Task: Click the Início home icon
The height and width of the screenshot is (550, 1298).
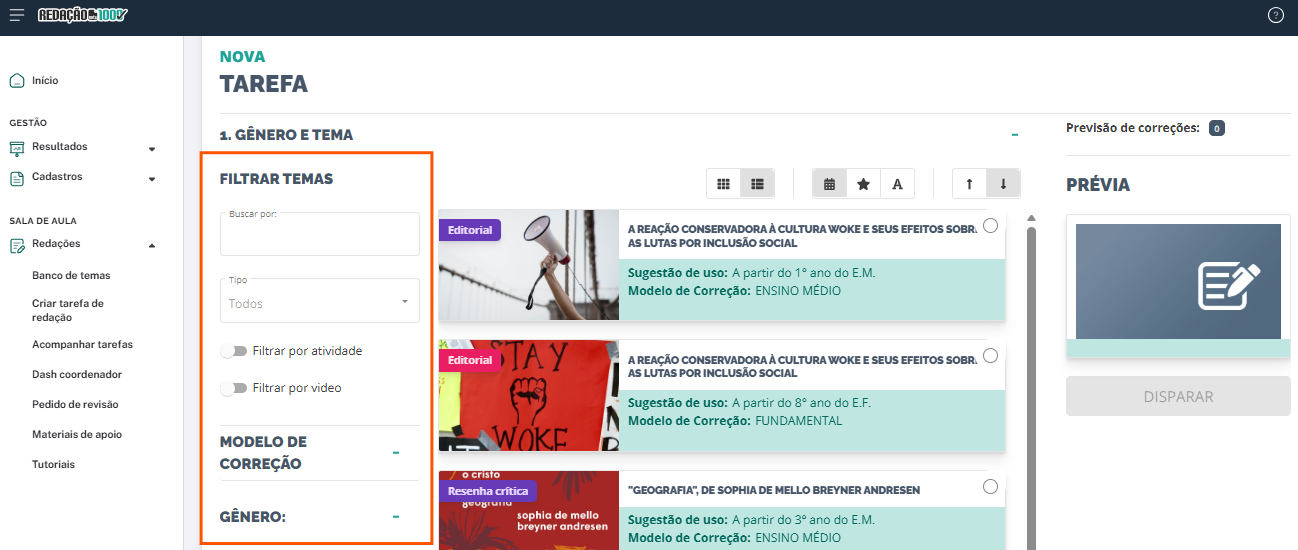Action: tap(16, 81)
